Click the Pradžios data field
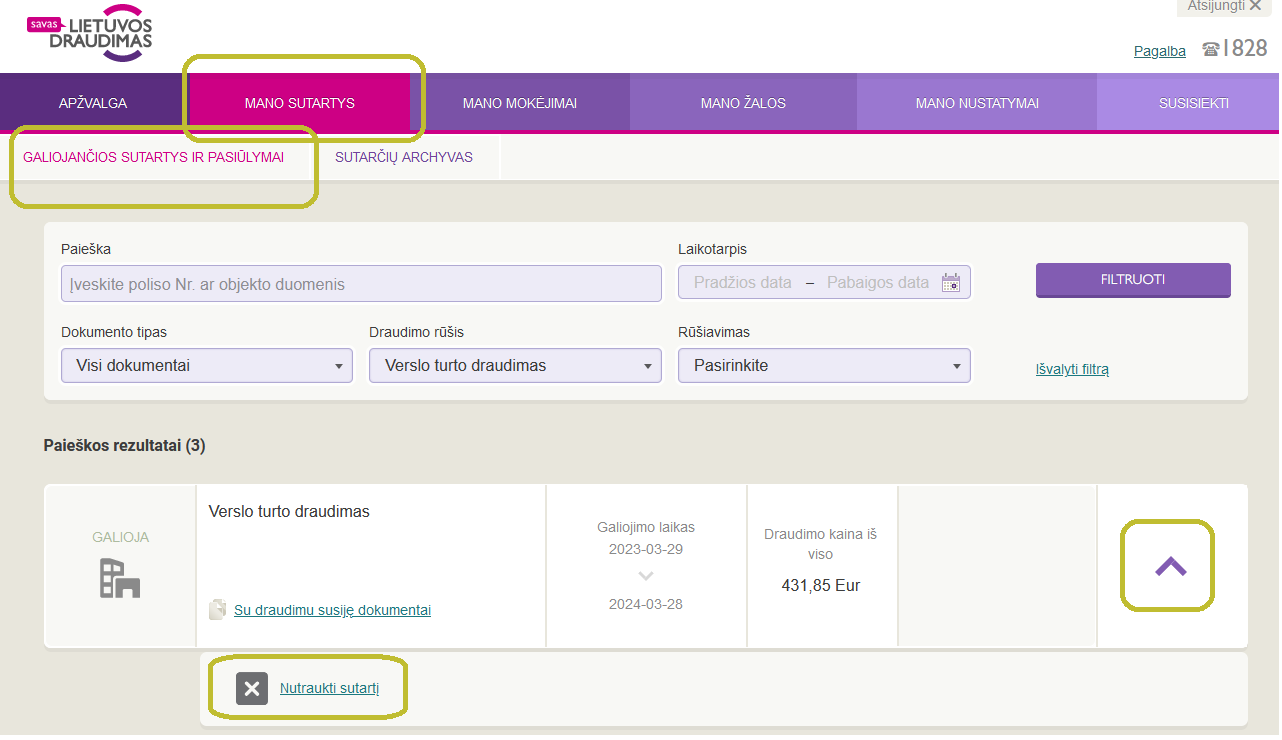Viewport: 1282px width, 740px height. point(742,283)
